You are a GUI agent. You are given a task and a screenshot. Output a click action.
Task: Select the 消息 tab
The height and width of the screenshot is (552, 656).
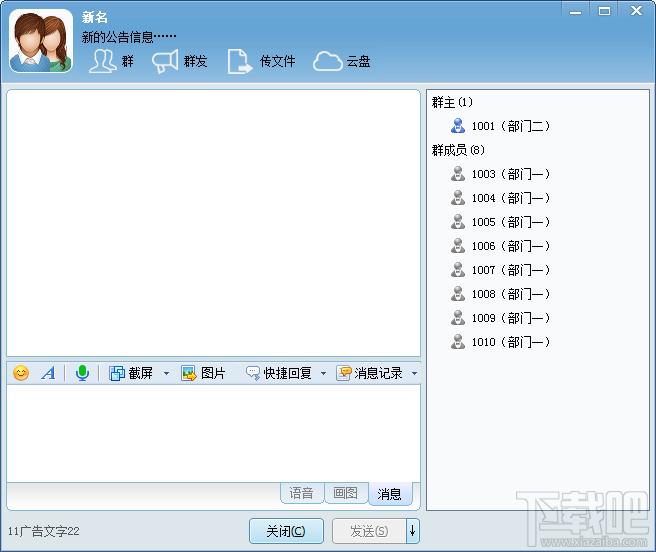click(x=390, y=494)
